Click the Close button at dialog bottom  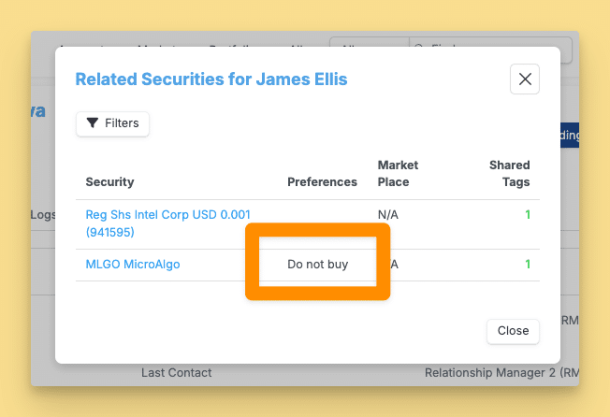coord(513,331)
